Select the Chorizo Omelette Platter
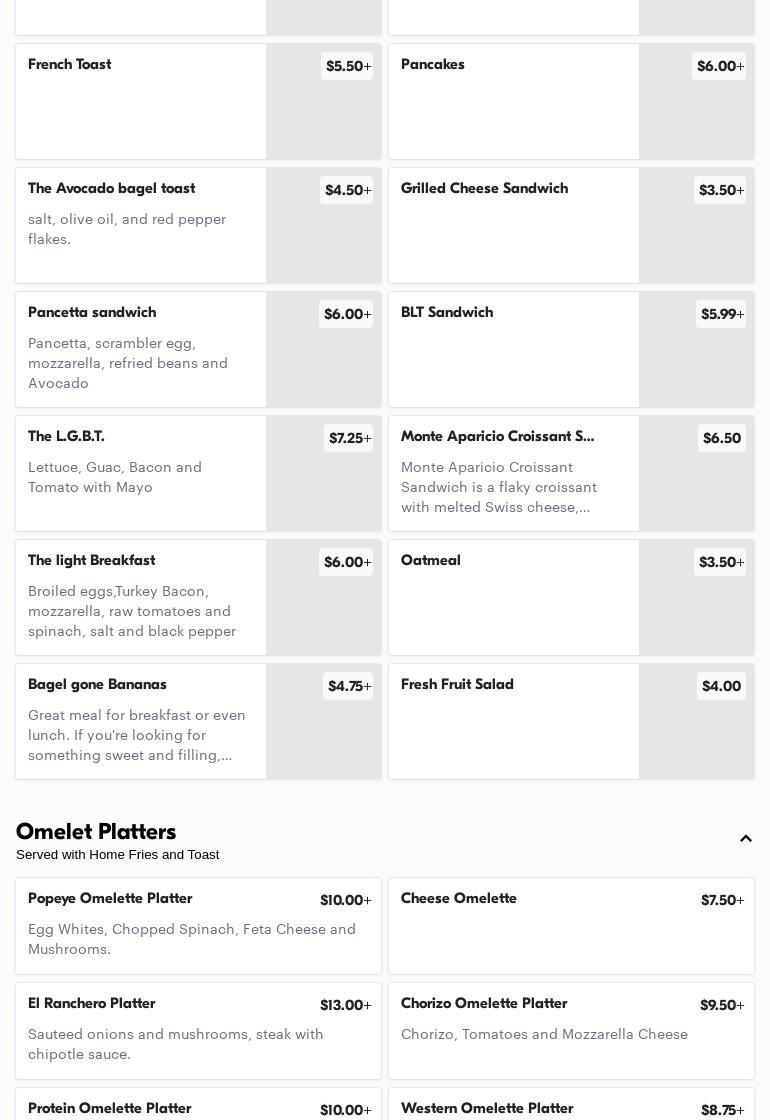This screenshot has width=770, height=1120. point(570,1030)
